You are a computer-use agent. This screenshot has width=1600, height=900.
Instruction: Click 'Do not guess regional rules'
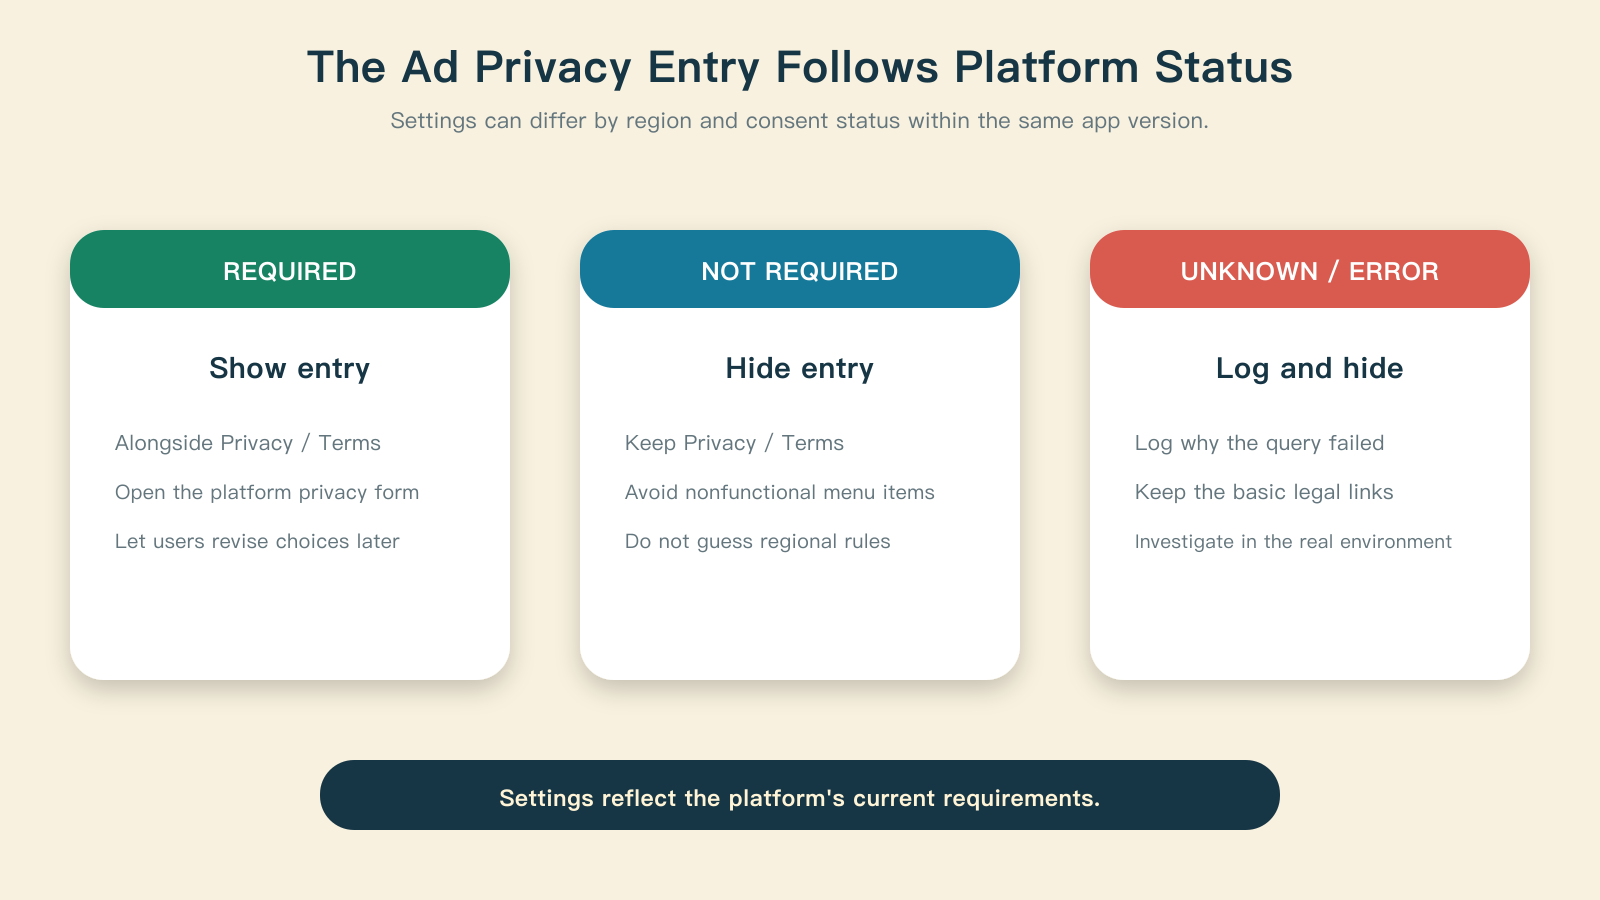click(758, 541)
